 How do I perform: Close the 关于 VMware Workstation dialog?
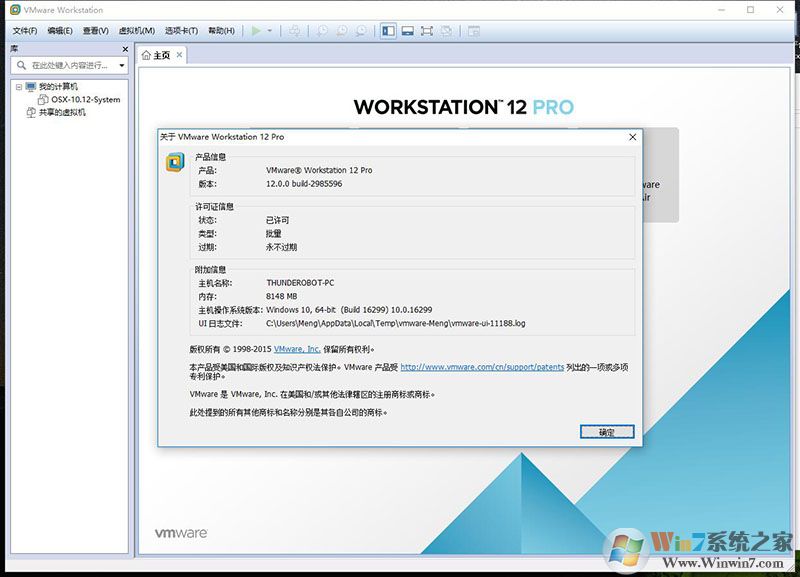click(x=632, y=137)
